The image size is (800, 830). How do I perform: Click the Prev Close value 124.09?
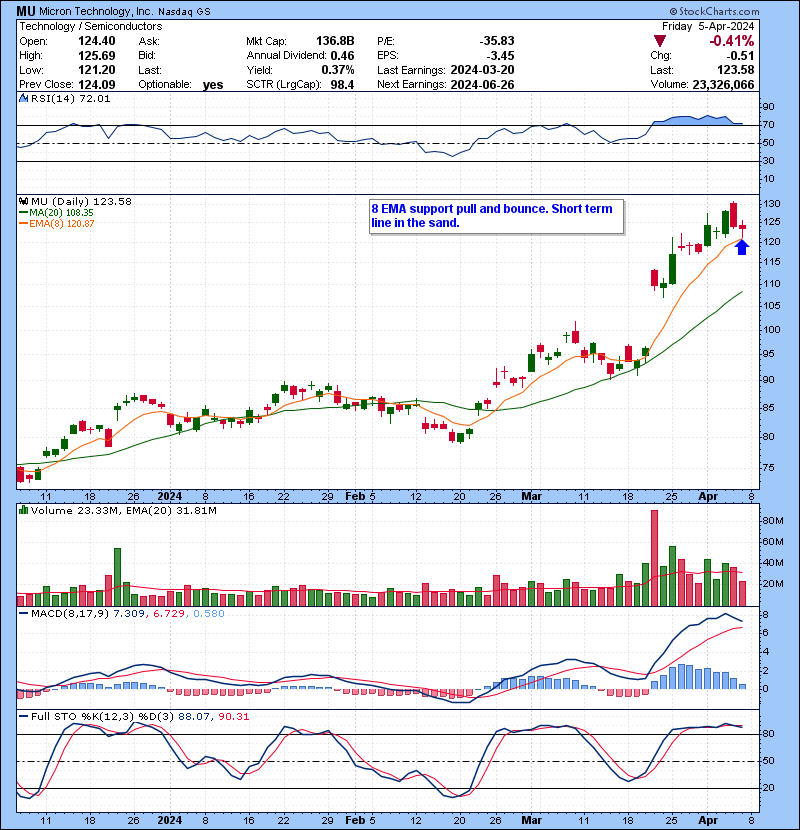97,84
